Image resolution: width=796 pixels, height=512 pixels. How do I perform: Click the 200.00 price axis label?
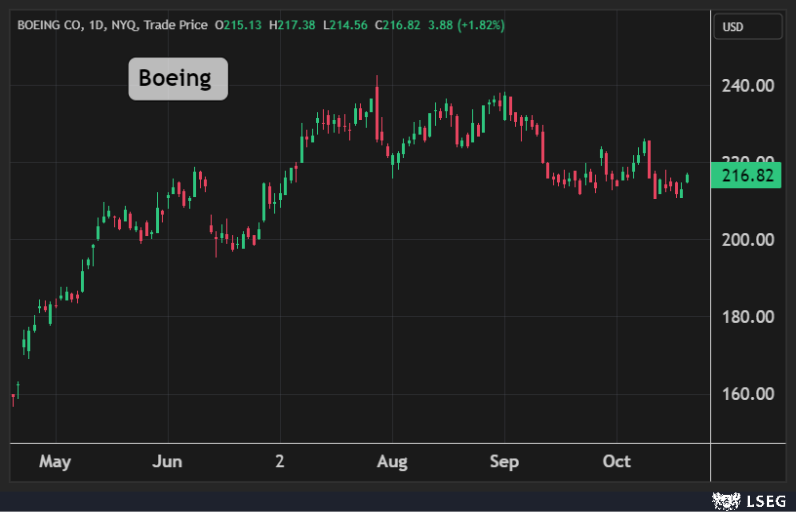pyautogui.click(x=748, y=240)
